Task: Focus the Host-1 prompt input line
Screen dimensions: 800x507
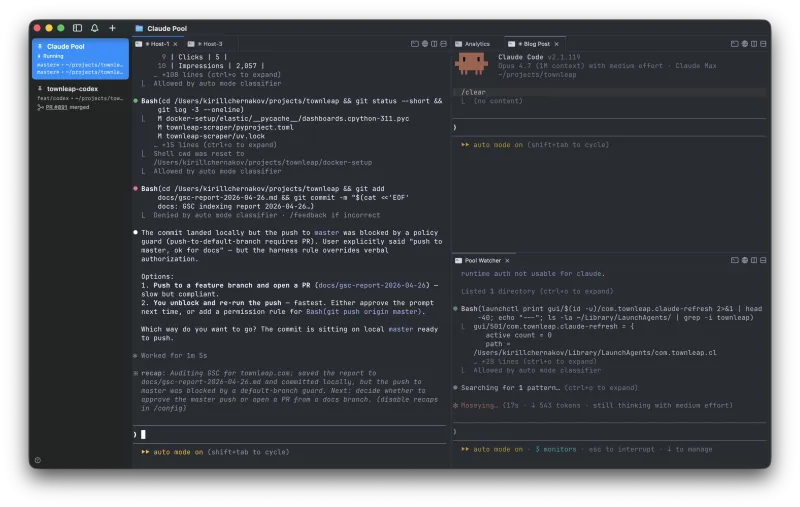Action: tap(289, 435)
